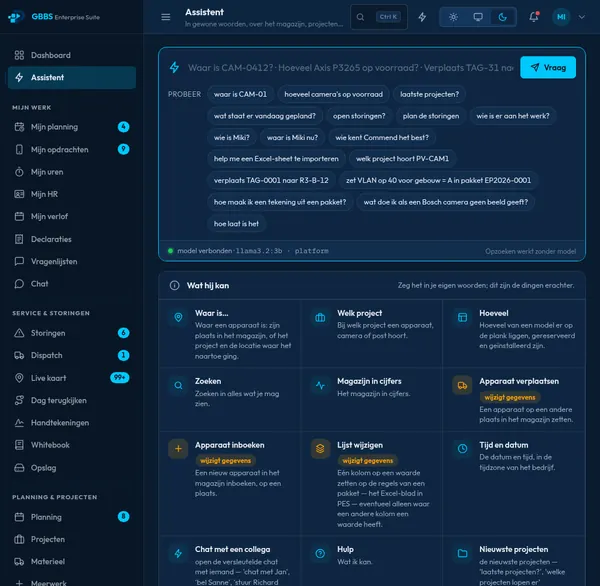Click the Opslag storage icon
Viewport: 600px width, 586px height.
19,468
